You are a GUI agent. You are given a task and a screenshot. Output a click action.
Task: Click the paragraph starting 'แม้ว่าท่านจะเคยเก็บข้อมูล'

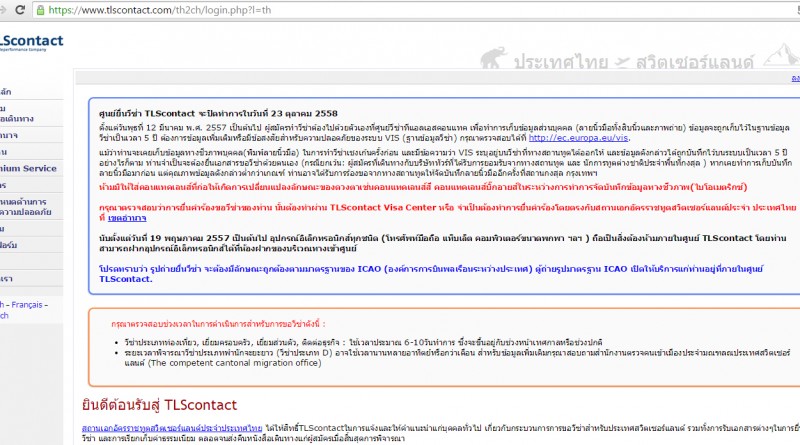pyautogui.click(x=445, y=163)
